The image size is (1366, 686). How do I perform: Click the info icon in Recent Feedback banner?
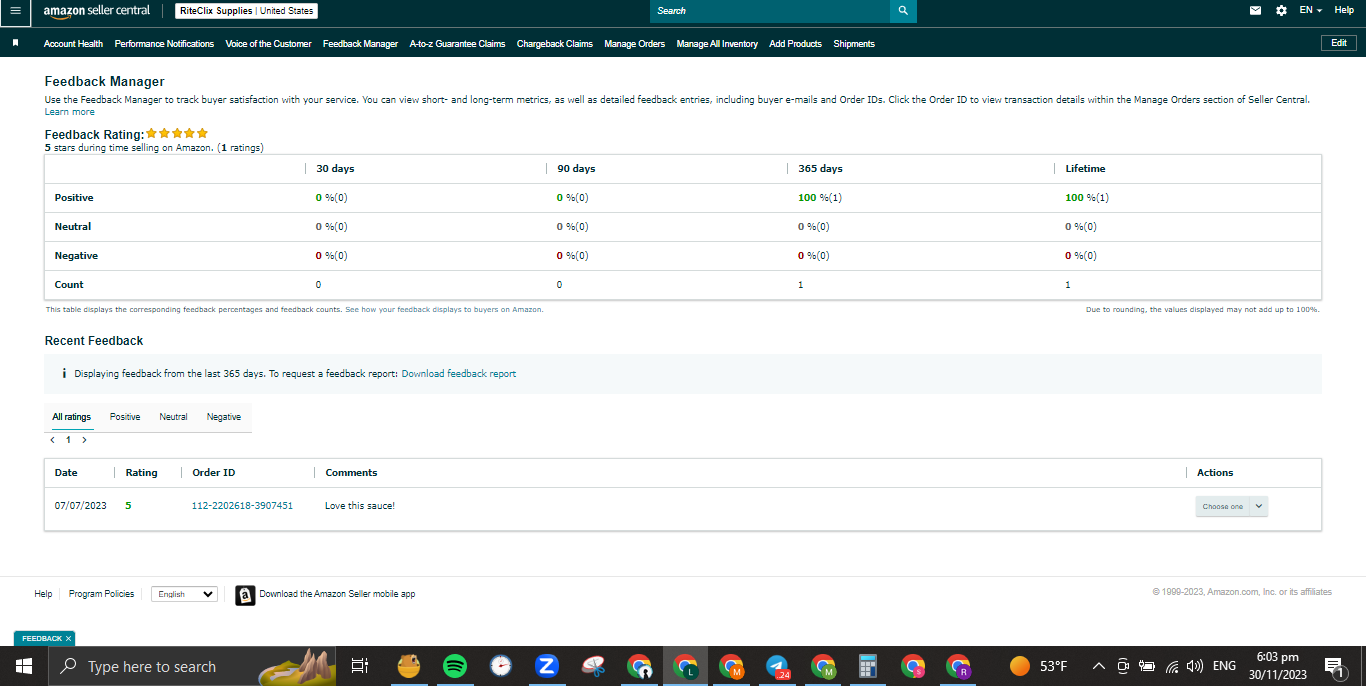pos(64,373)
